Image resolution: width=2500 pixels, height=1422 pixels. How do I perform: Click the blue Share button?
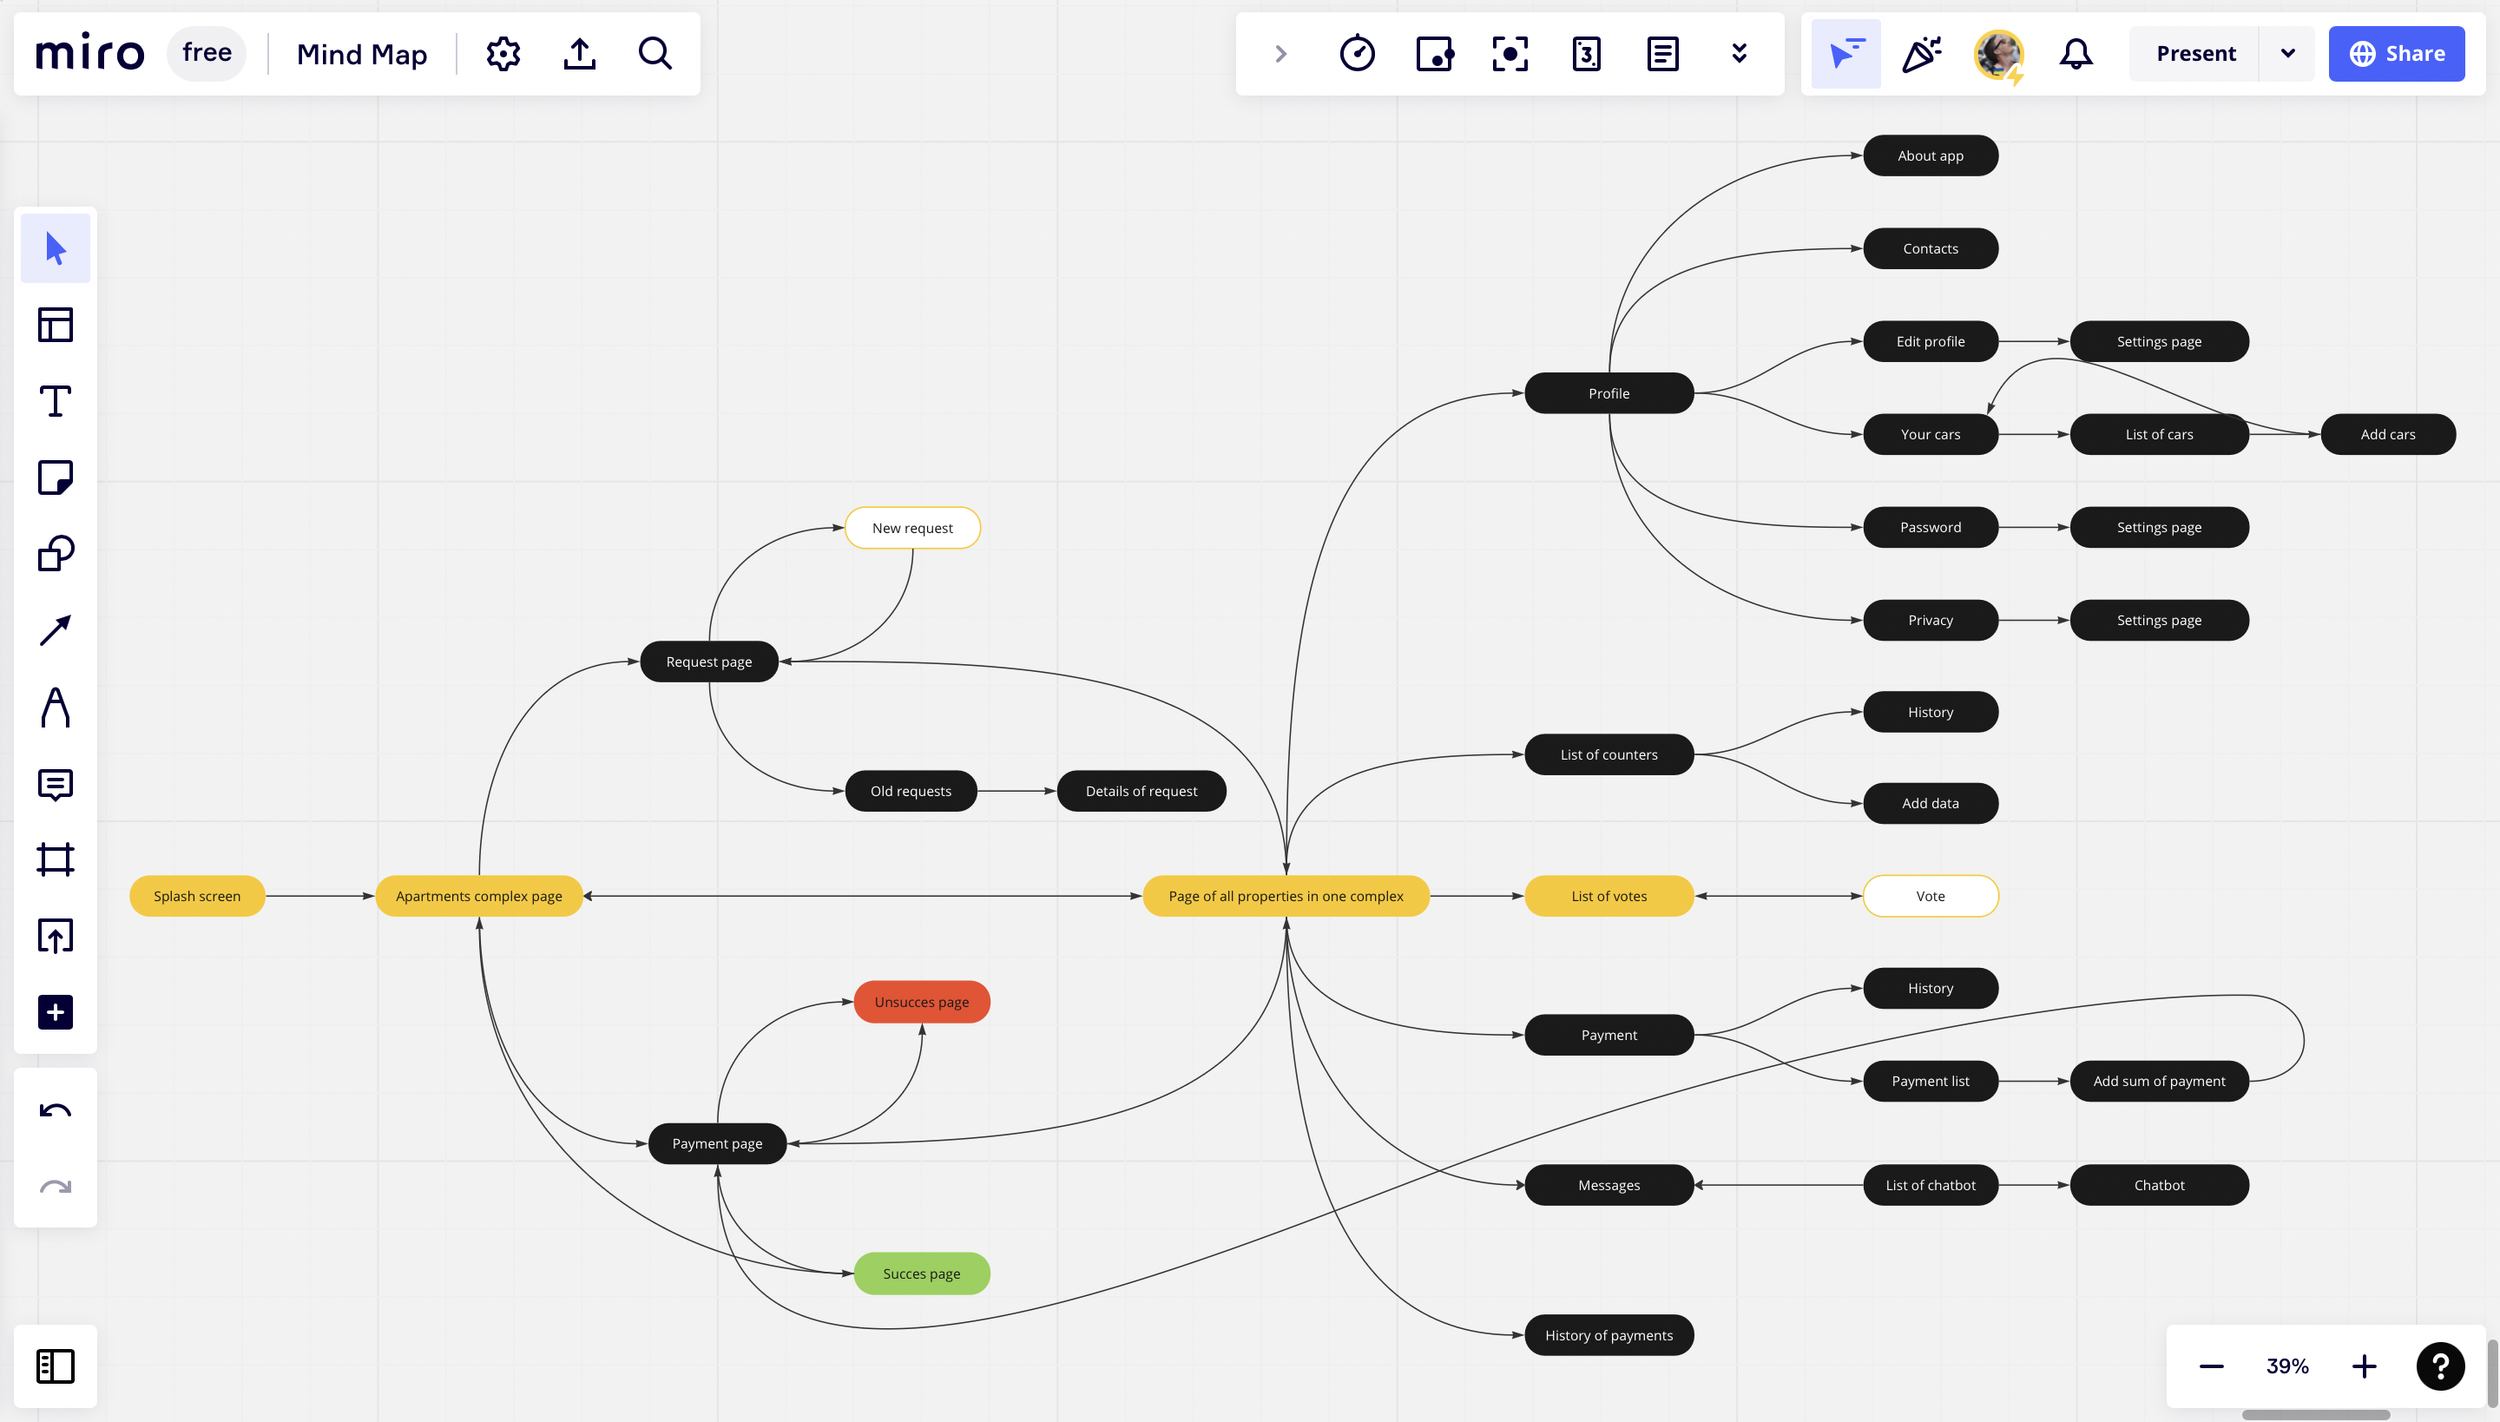pos(2396,54)
